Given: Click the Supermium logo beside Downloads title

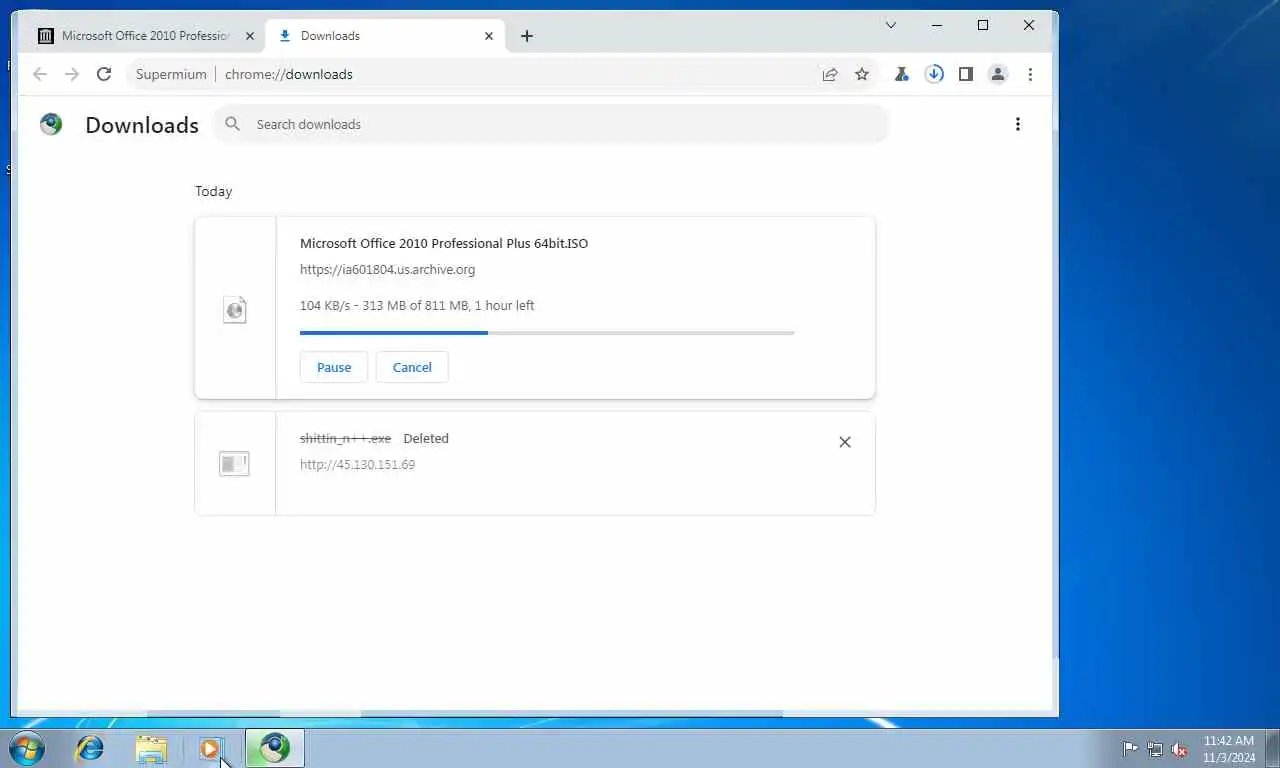Looking at the screenshot, I should (x=51, y=124).
